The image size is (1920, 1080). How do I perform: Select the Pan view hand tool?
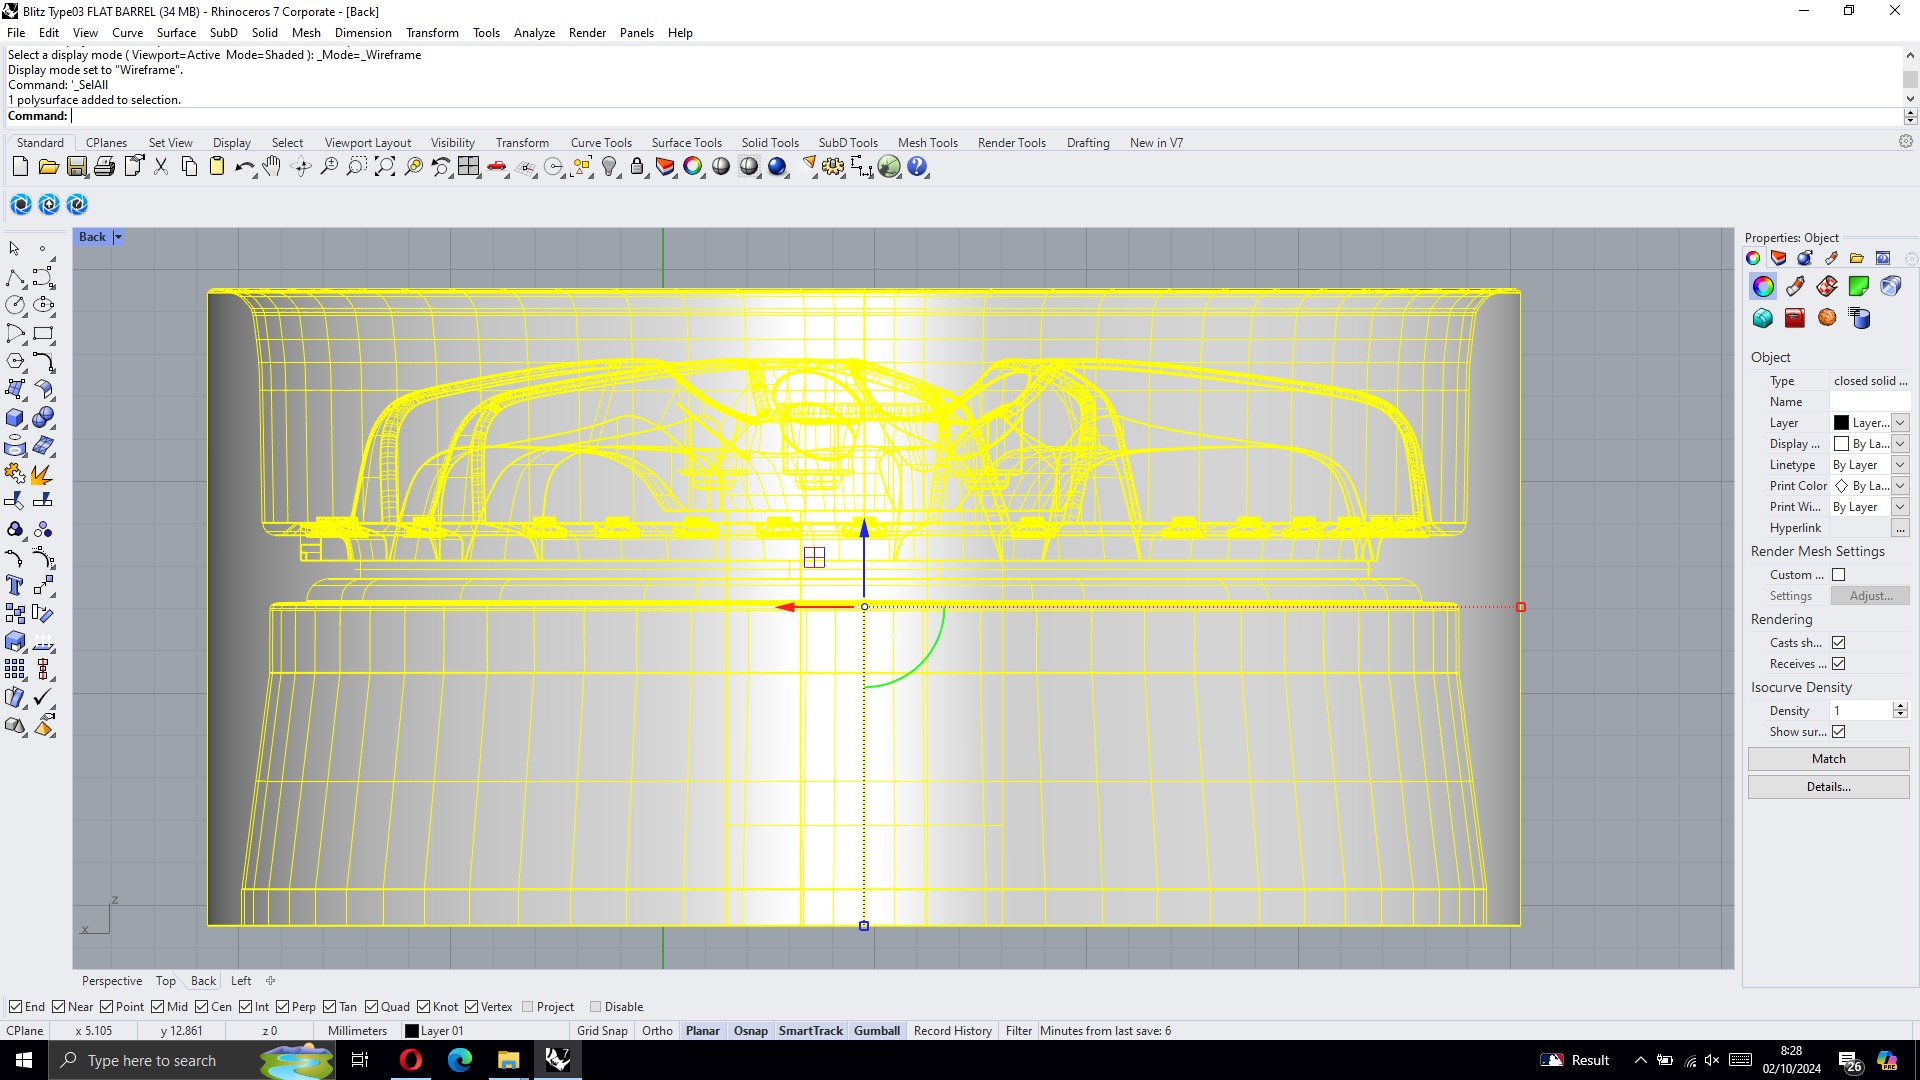[272, 167]
